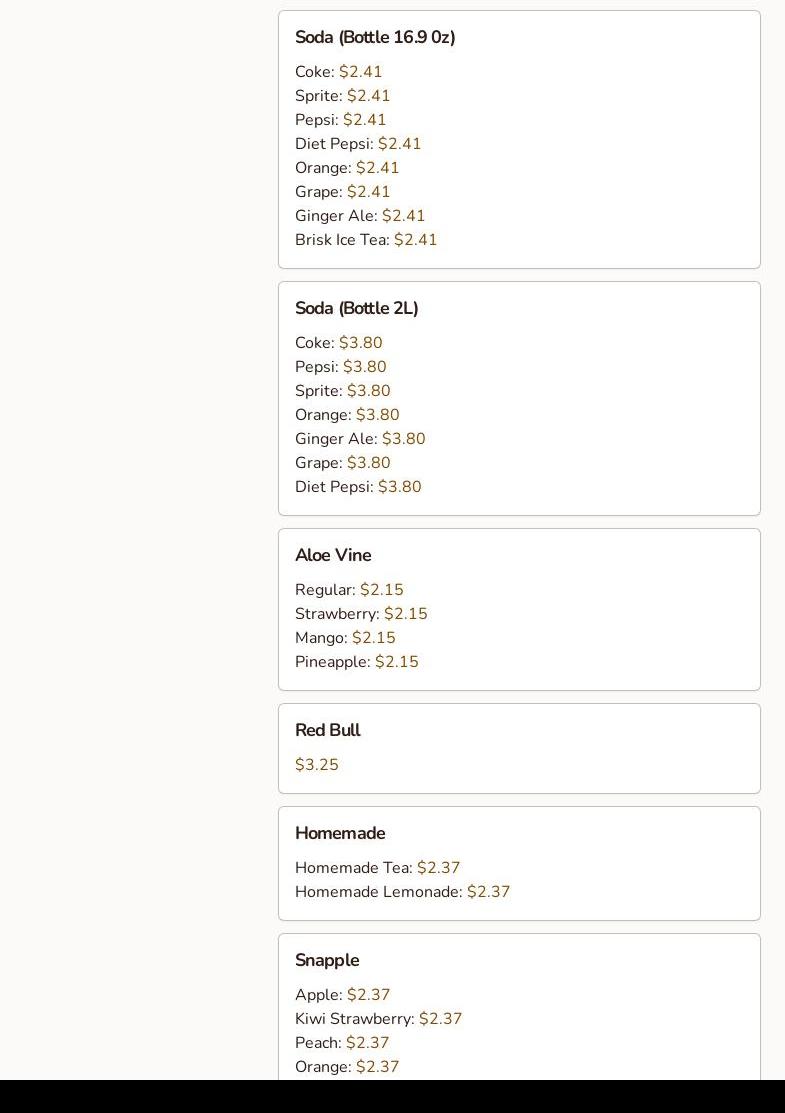The image size is (785, 1113).
Task: Click the Soda (Bottle 2L) heading
Action: click(x=356, y=308)
